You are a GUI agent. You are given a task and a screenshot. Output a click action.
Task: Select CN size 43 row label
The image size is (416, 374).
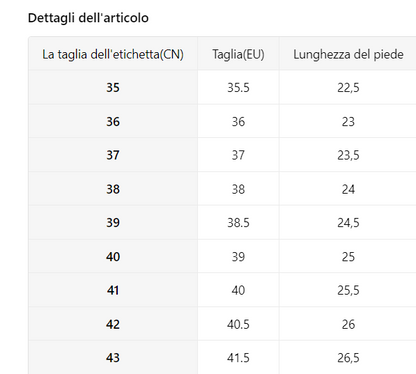click(x=113, y=358)
